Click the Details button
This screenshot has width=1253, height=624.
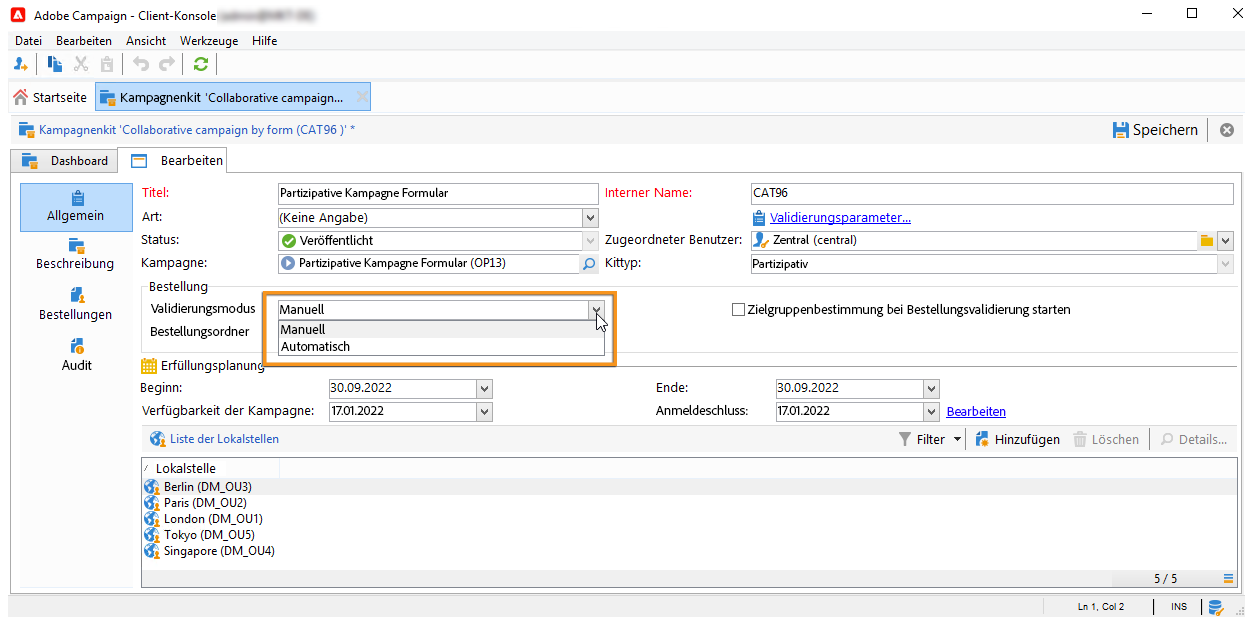tap(1194, 439)
